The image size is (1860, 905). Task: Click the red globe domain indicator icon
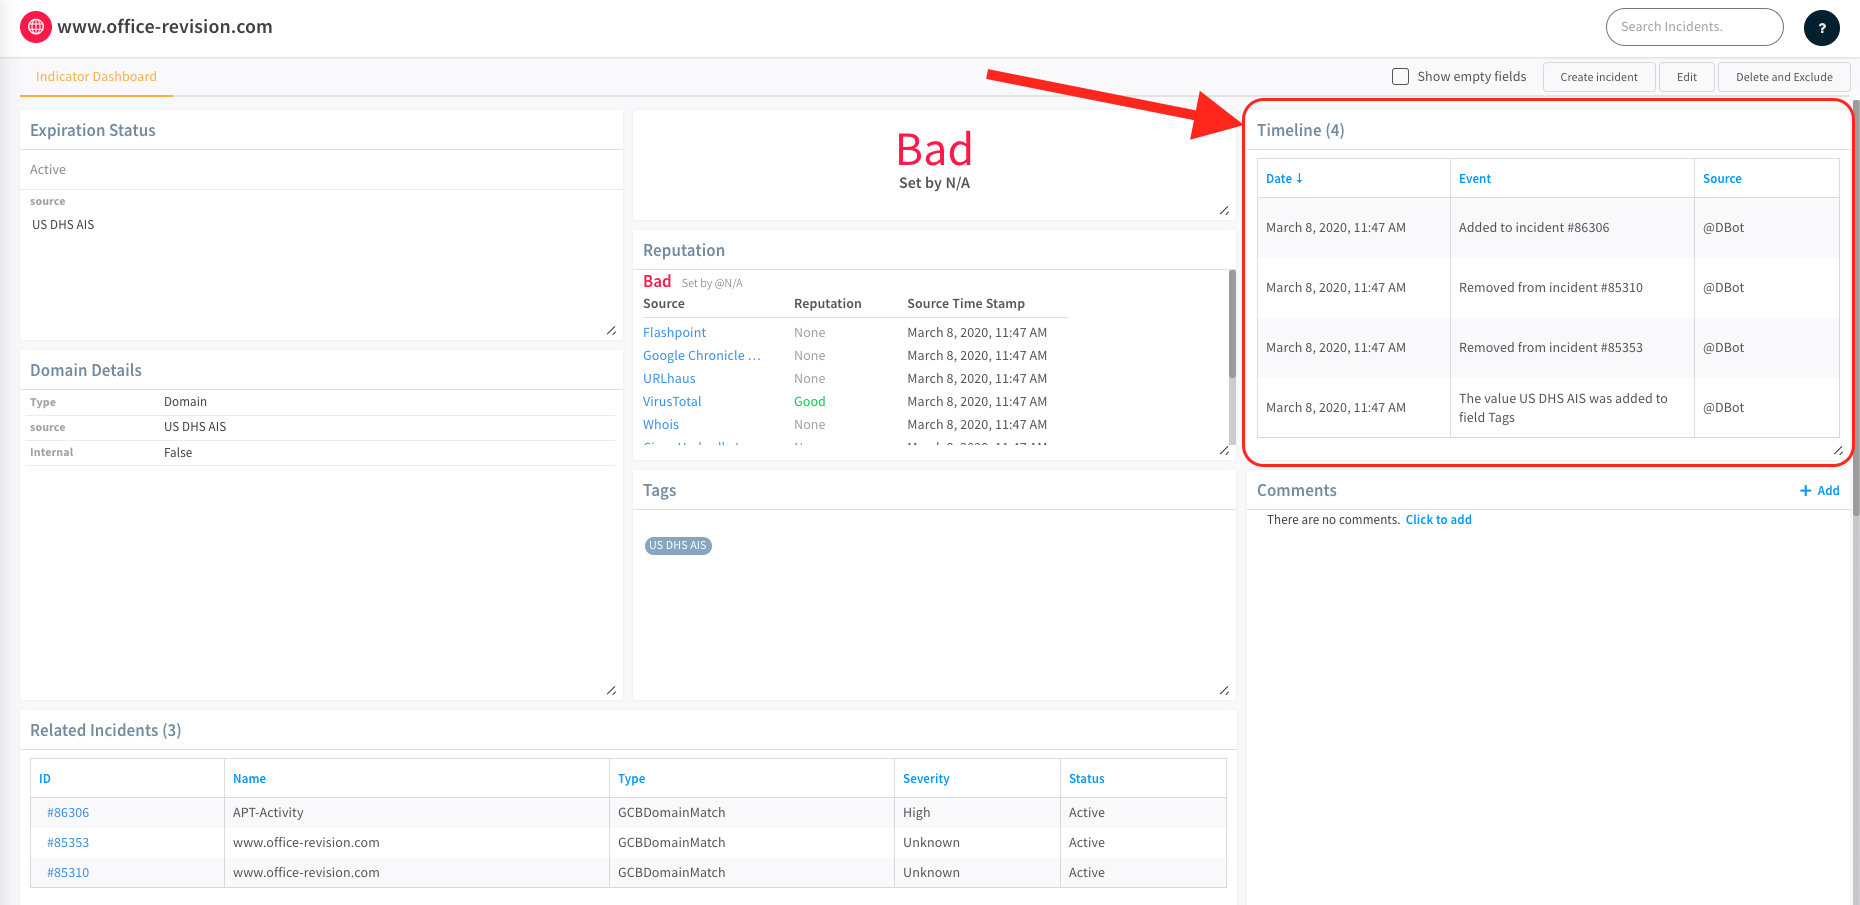click(36, 27)
